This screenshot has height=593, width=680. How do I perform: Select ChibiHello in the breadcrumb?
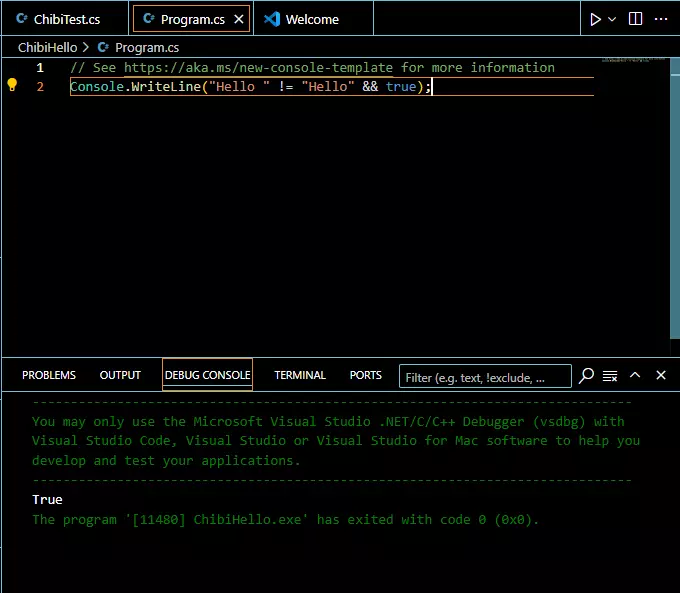[x=47, y=47]
